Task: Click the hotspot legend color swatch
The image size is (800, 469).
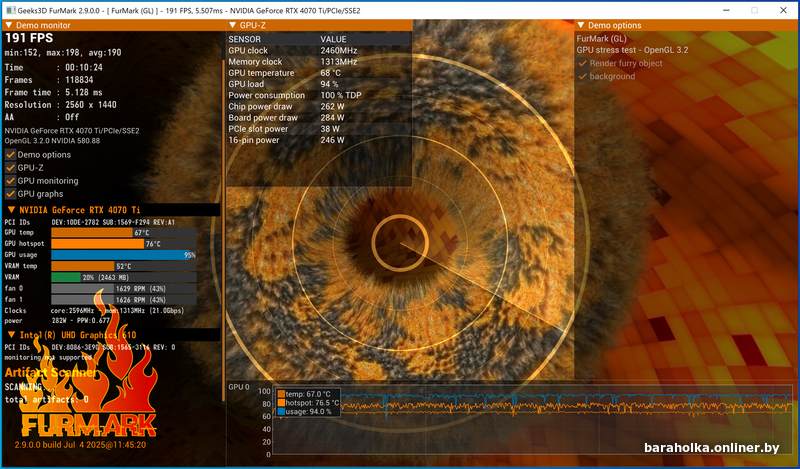Action: pyautogui.click(x=281, y=403)
